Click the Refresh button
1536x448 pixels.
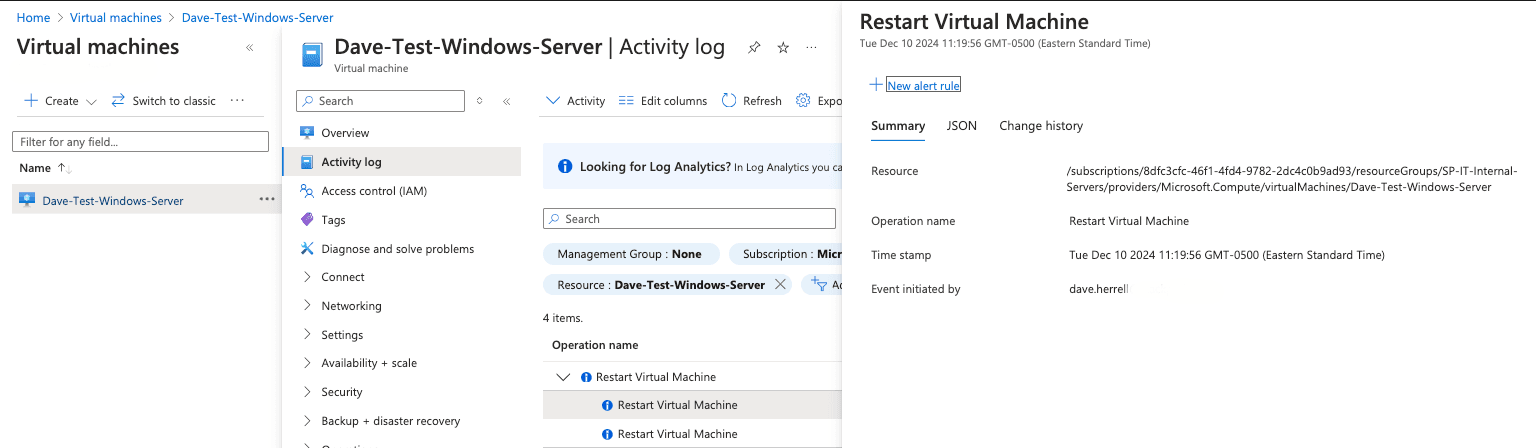click(752, 101)
